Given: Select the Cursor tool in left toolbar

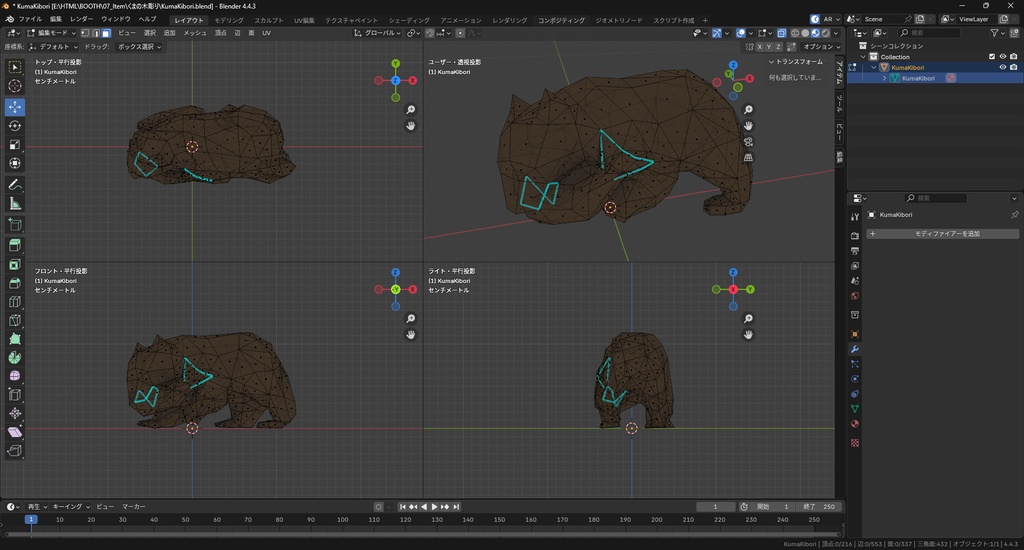Looking at the screenshot, I should 15,86.
